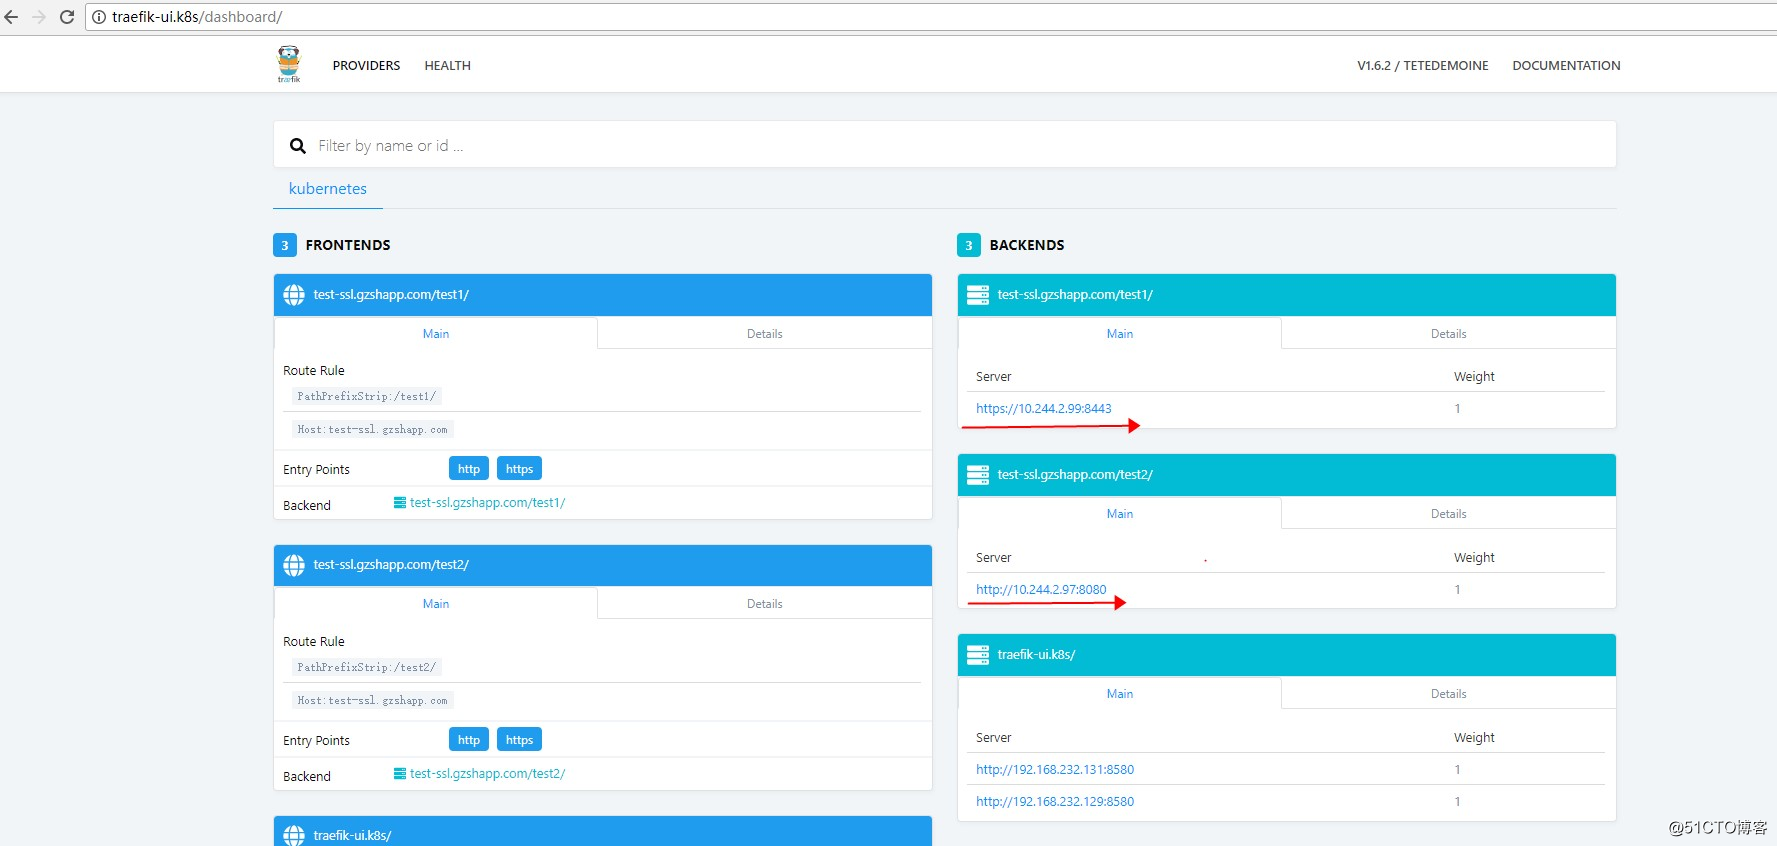
Task: Click the traefik-ui.k8s/ backend header title
Action: 1036,655
